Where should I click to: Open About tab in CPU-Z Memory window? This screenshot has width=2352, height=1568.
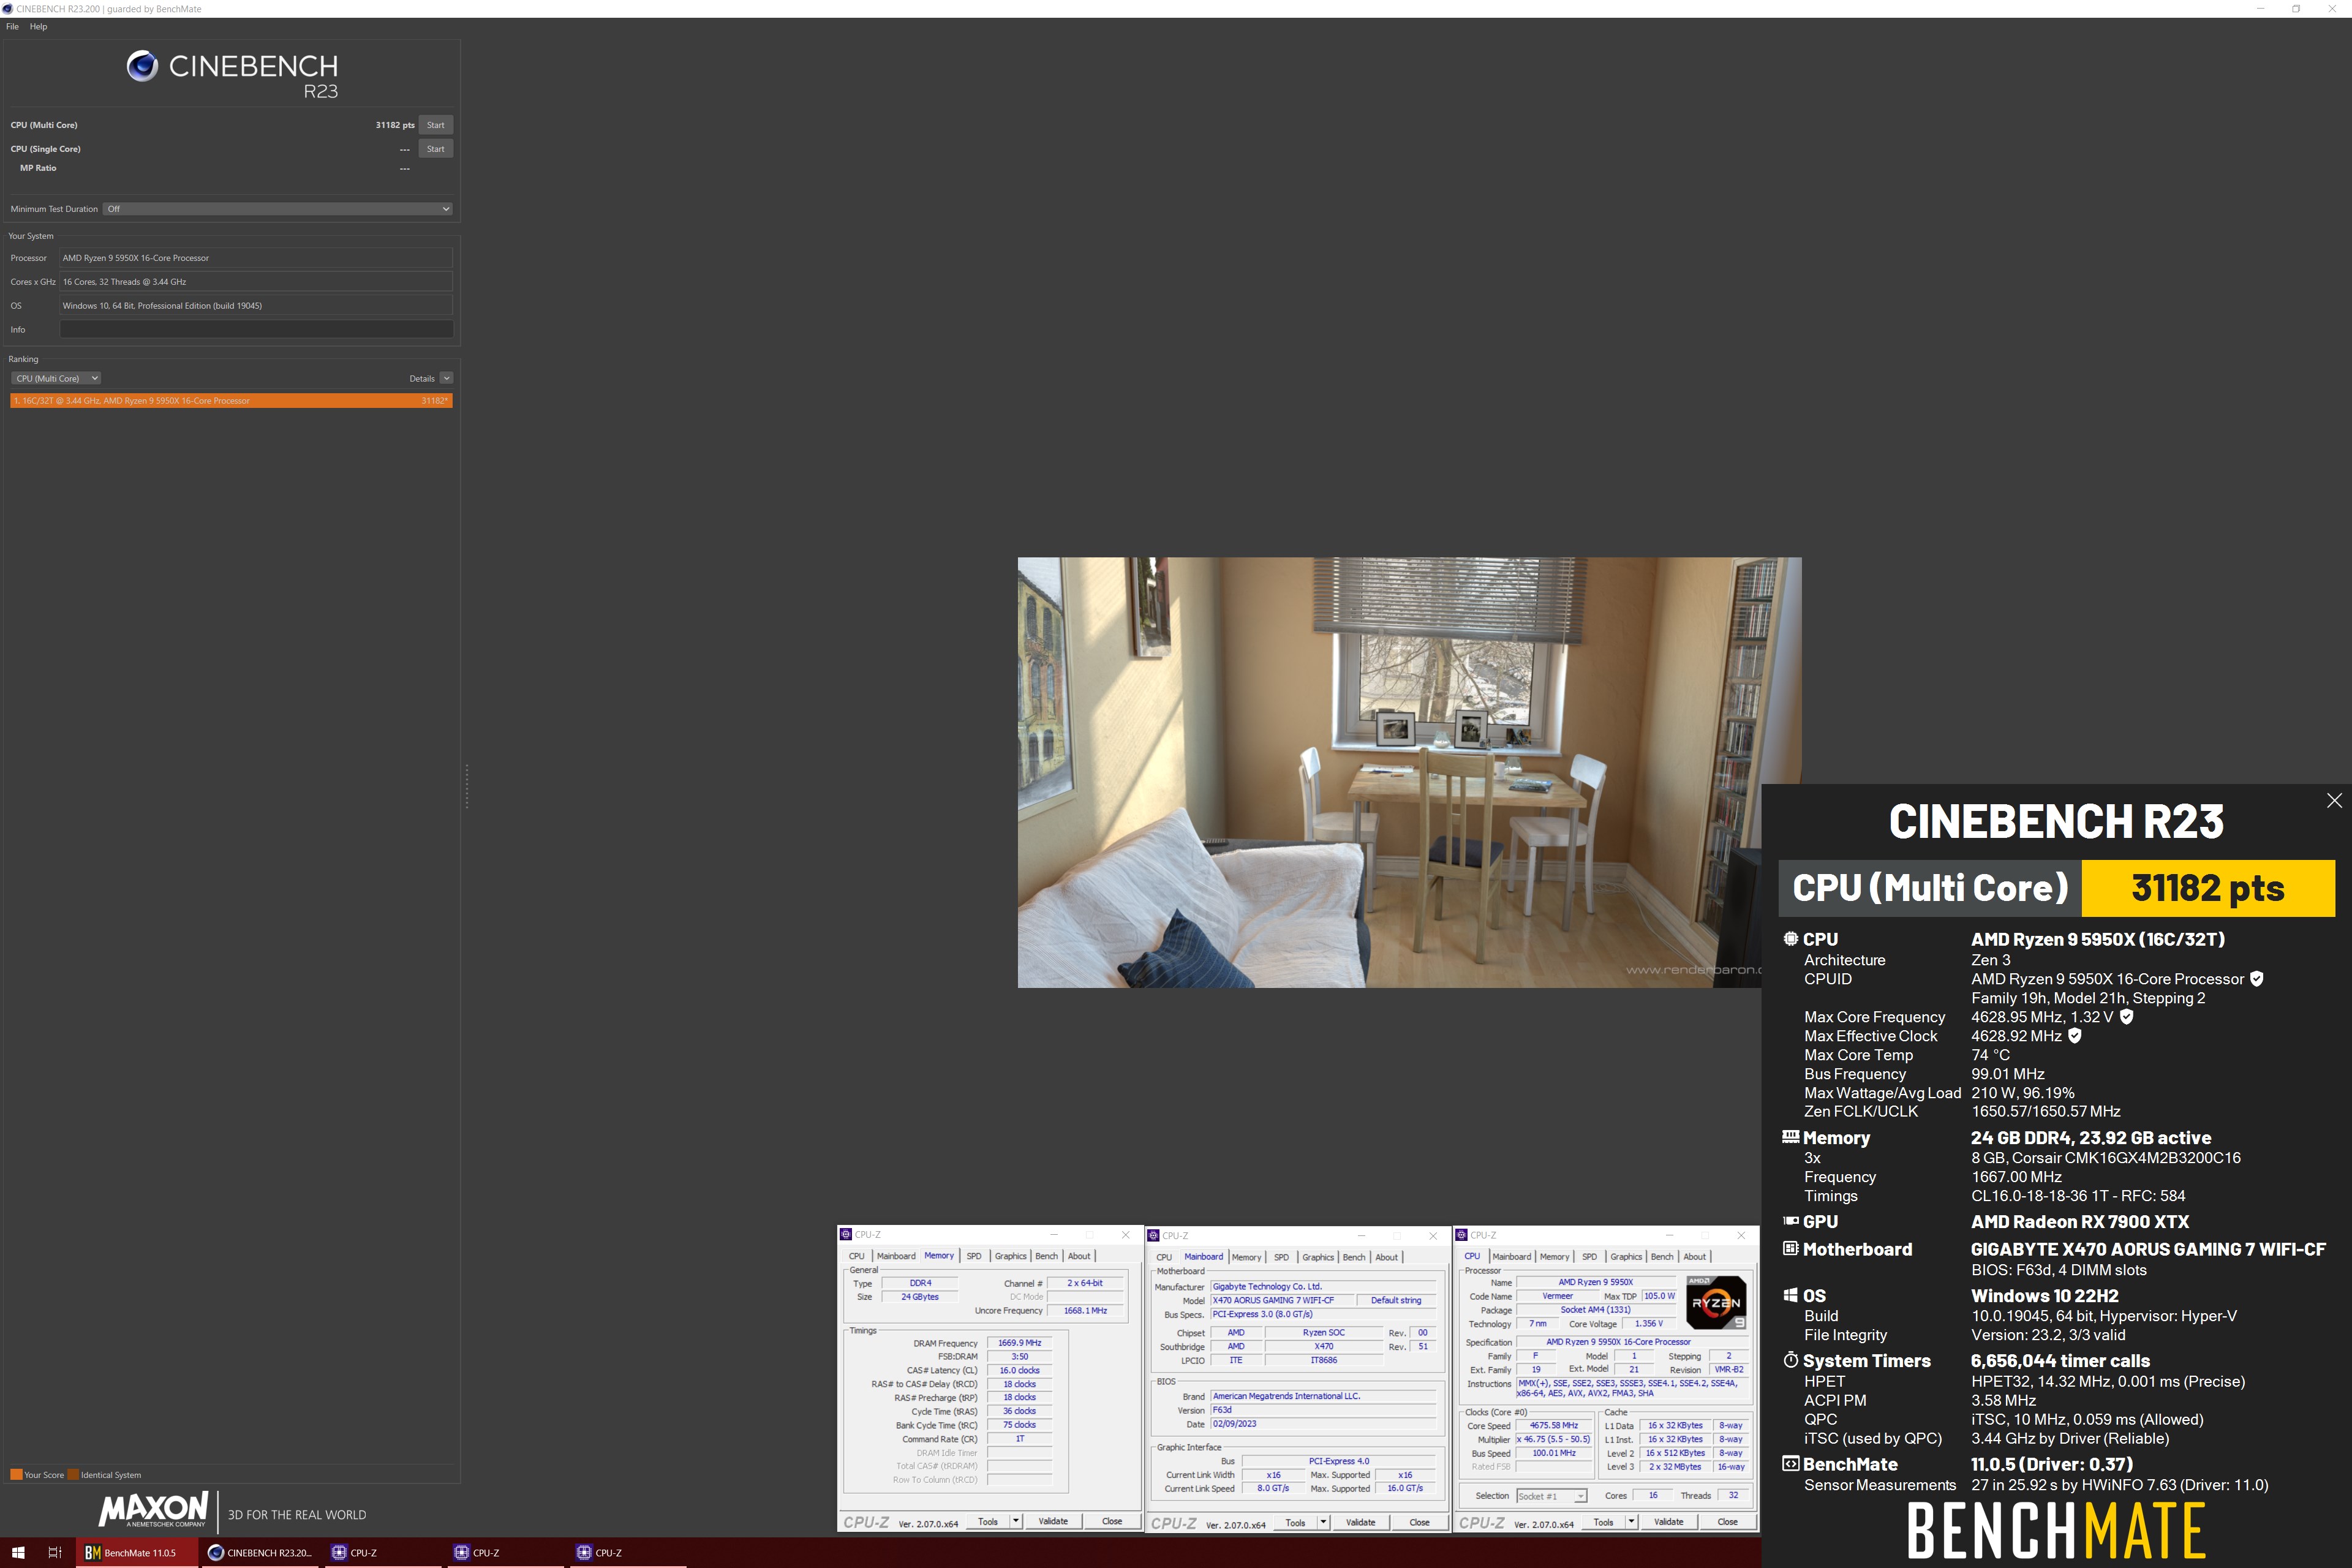pyautogui.click(x=1079, y=1256)
